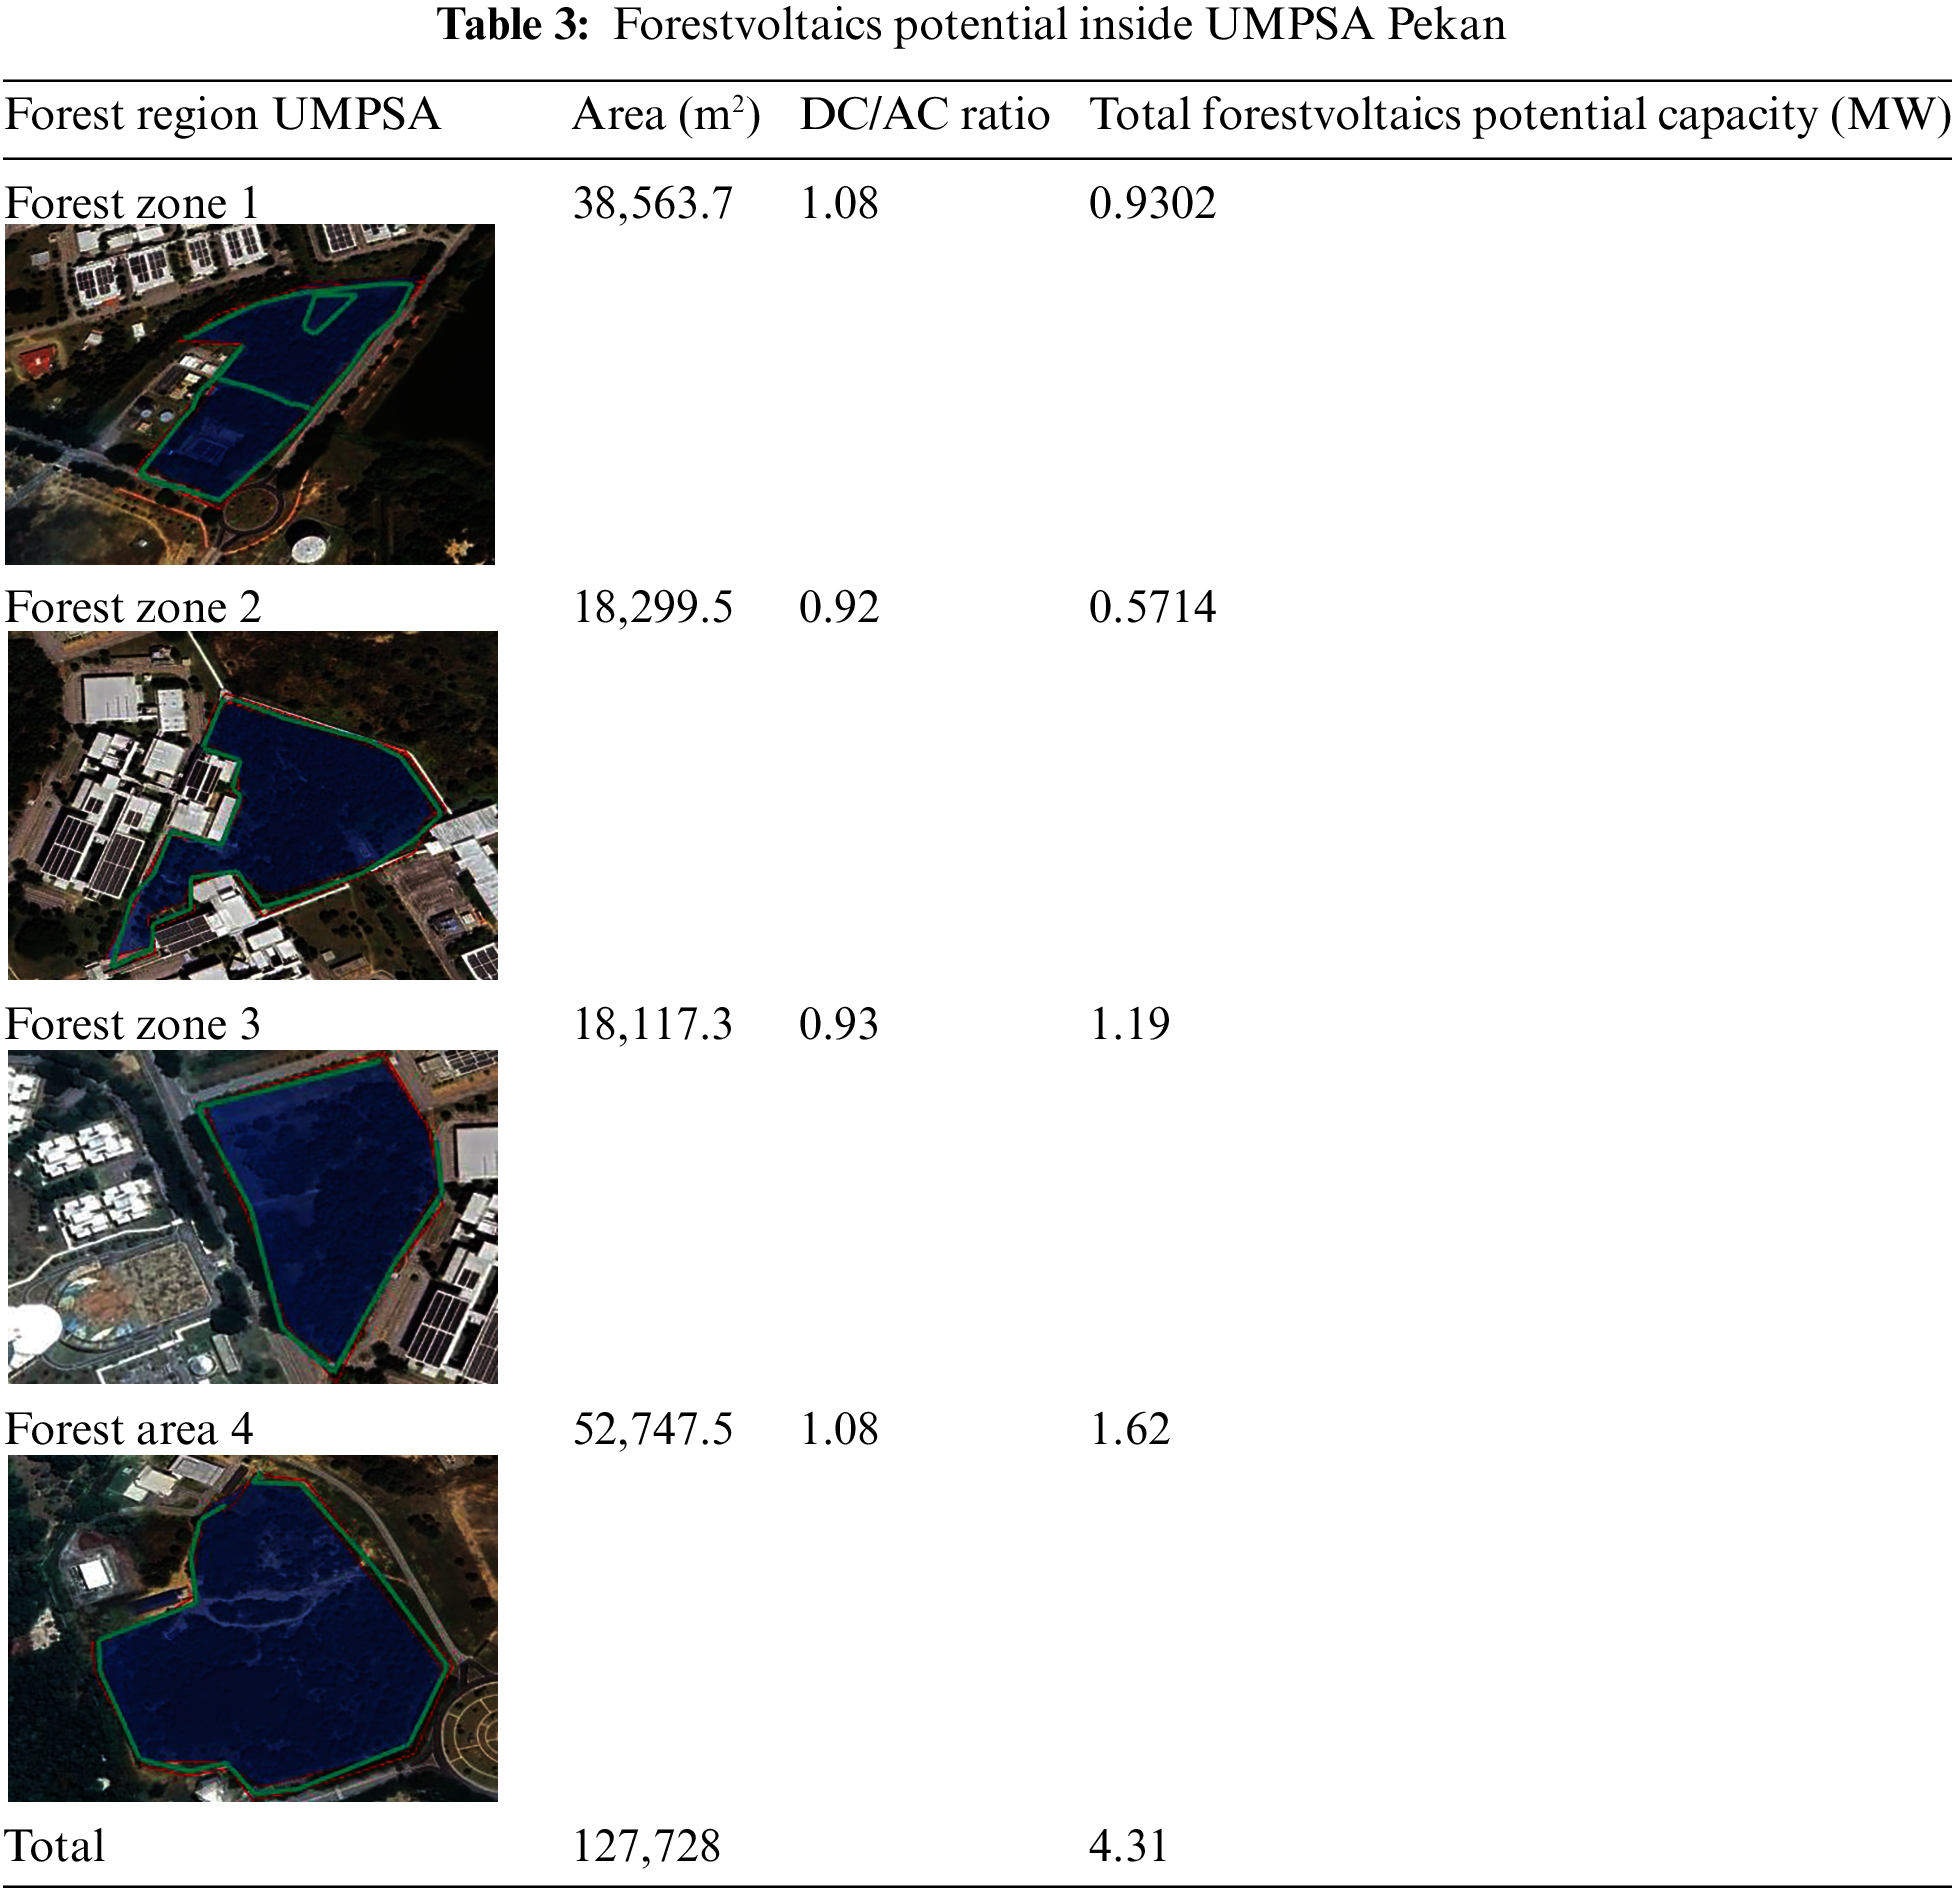Click the Forest zone 1 satellite image
This screenshot has height=1892, width=1954.
point(250,394)
